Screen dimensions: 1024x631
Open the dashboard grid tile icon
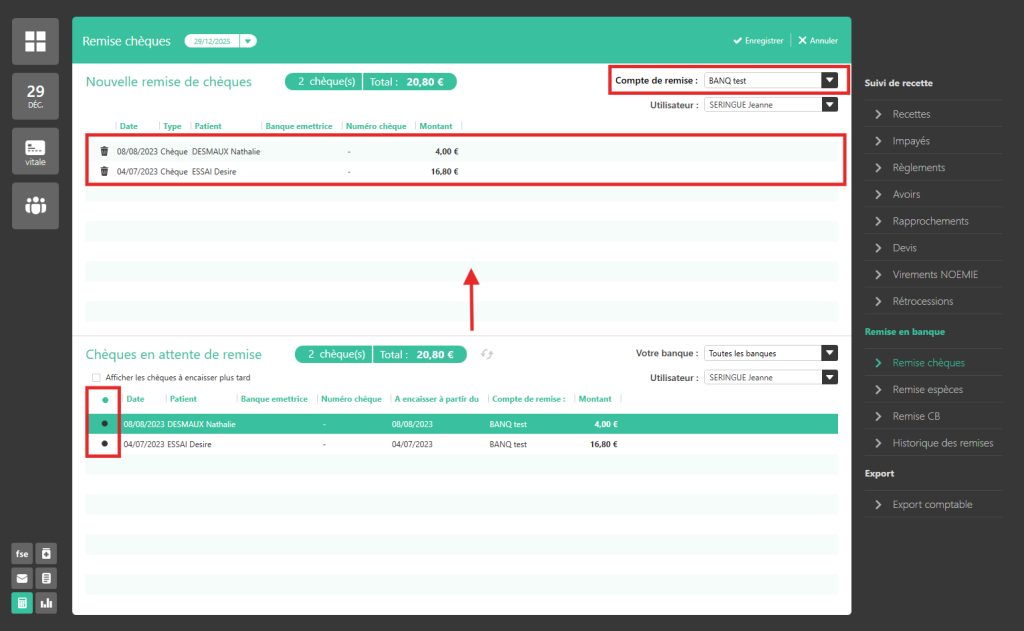coord(35,41)
